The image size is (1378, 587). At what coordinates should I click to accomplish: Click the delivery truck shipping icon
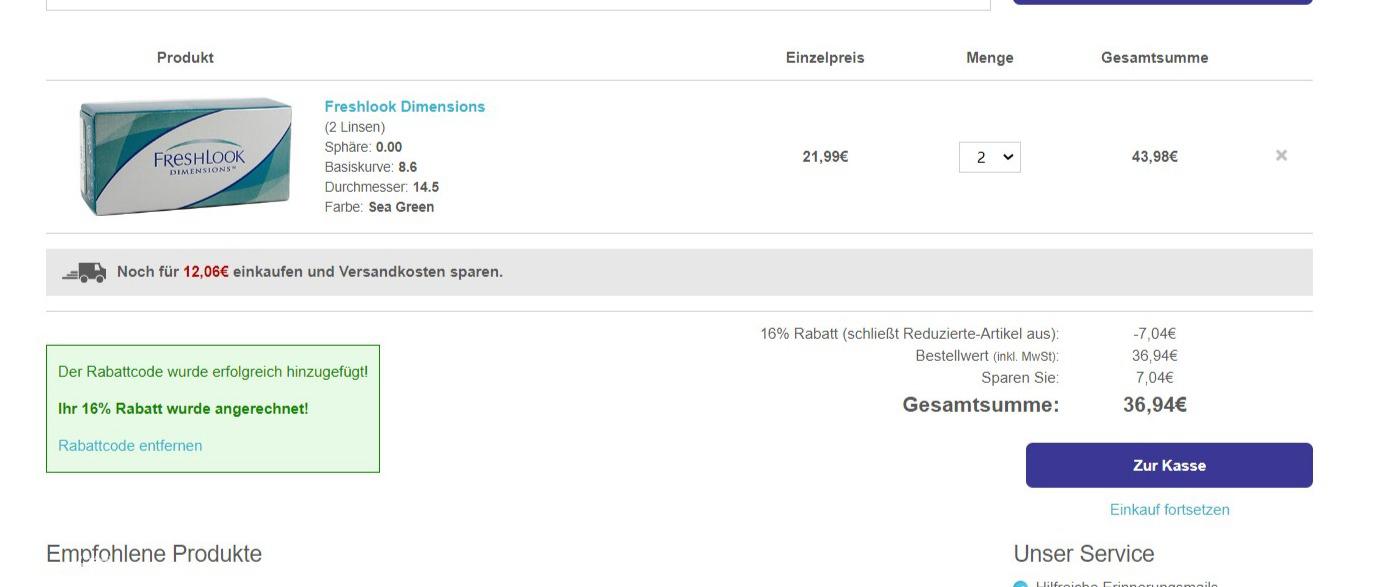tap(84, 272)
